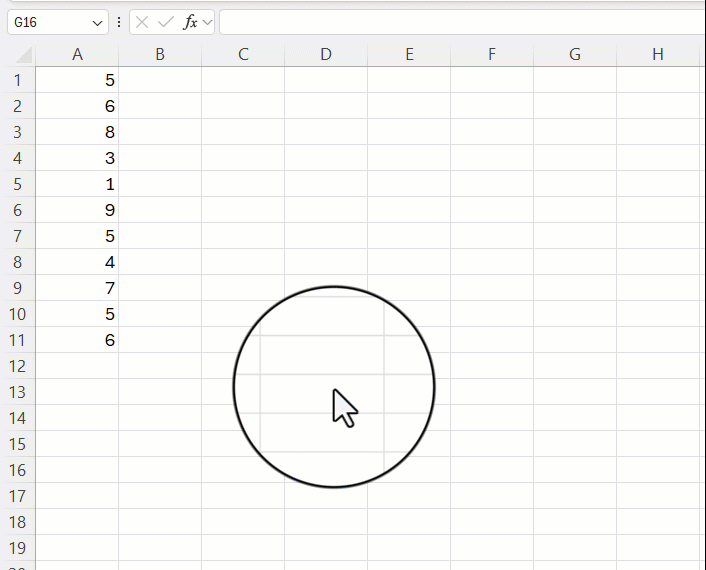Select row 13 header

[x=18, y=392]
